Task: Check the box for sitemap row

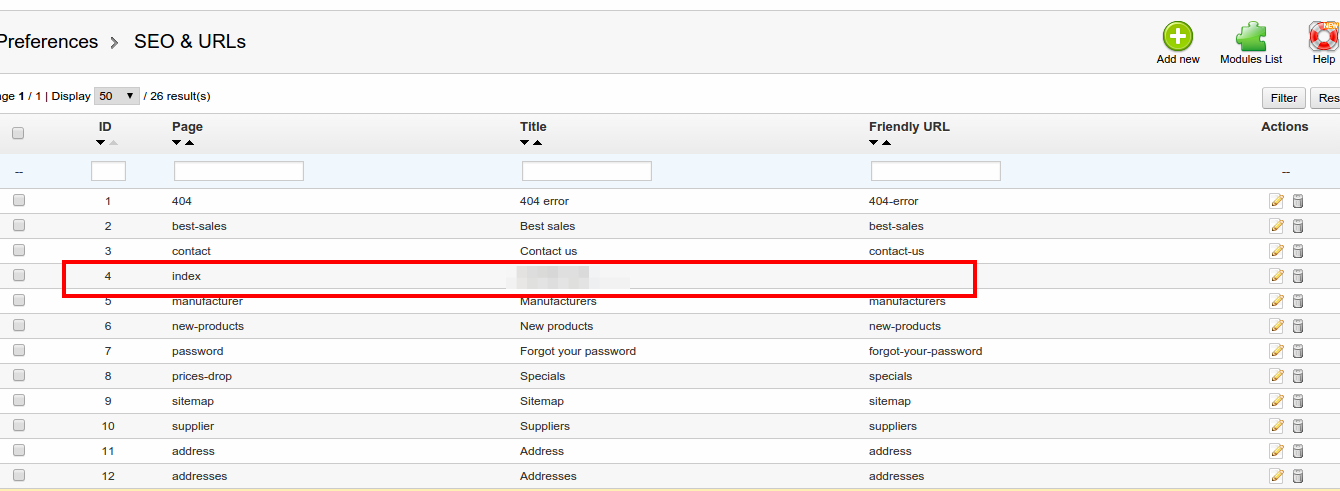Action: (x=18, y=400)
